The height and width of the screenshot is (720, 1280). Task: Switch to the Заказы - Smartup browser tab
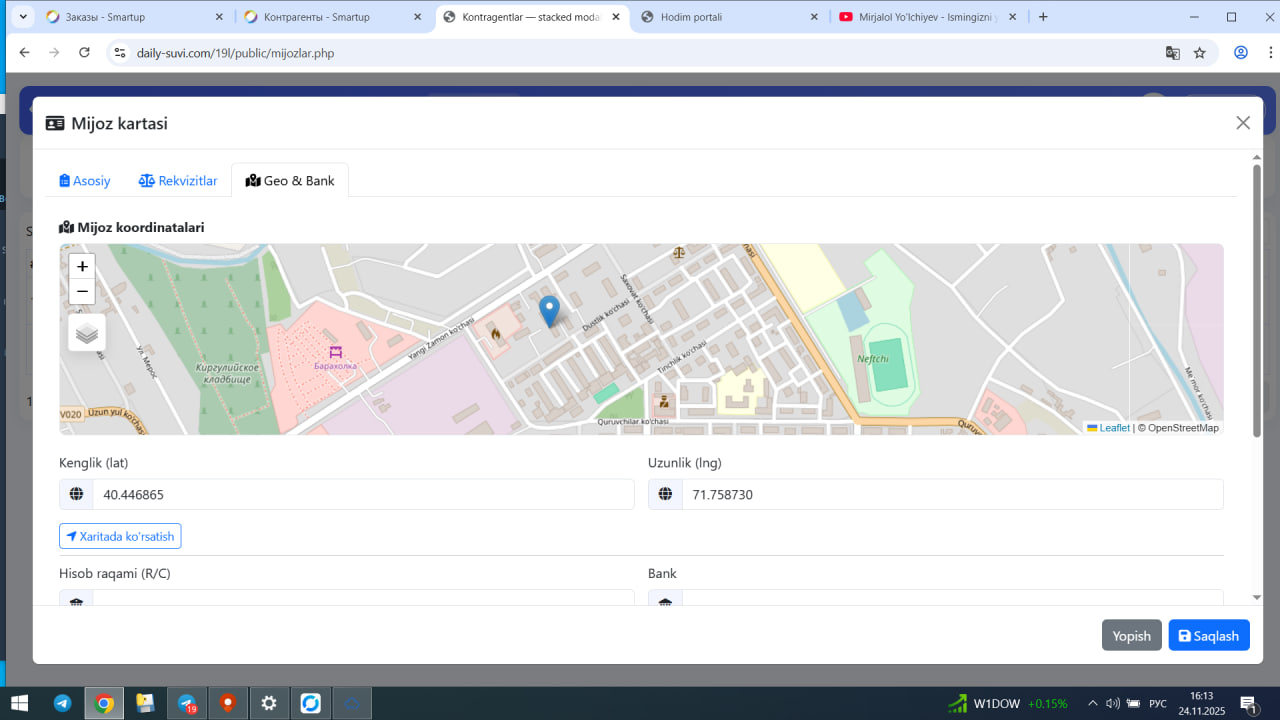(x=135, y=17)
